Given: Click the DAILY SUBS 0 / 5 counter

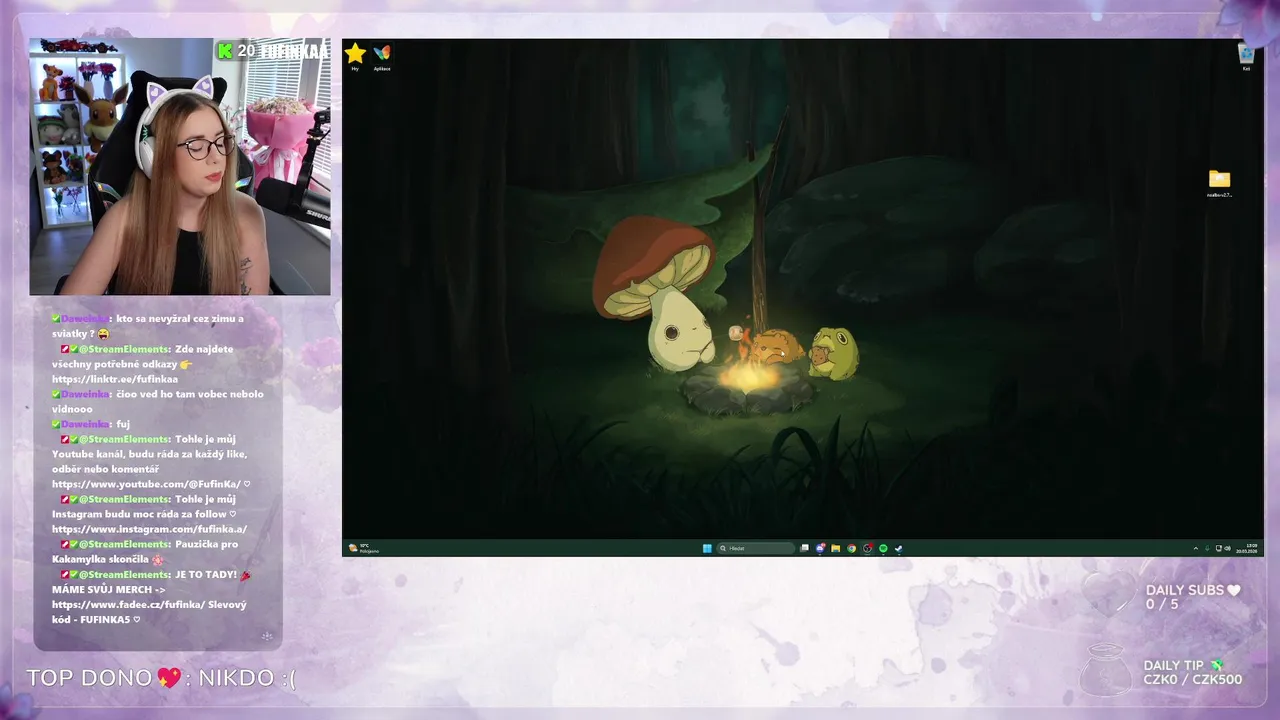Looking at the screenshot, I should click(x=1193, y=597).
